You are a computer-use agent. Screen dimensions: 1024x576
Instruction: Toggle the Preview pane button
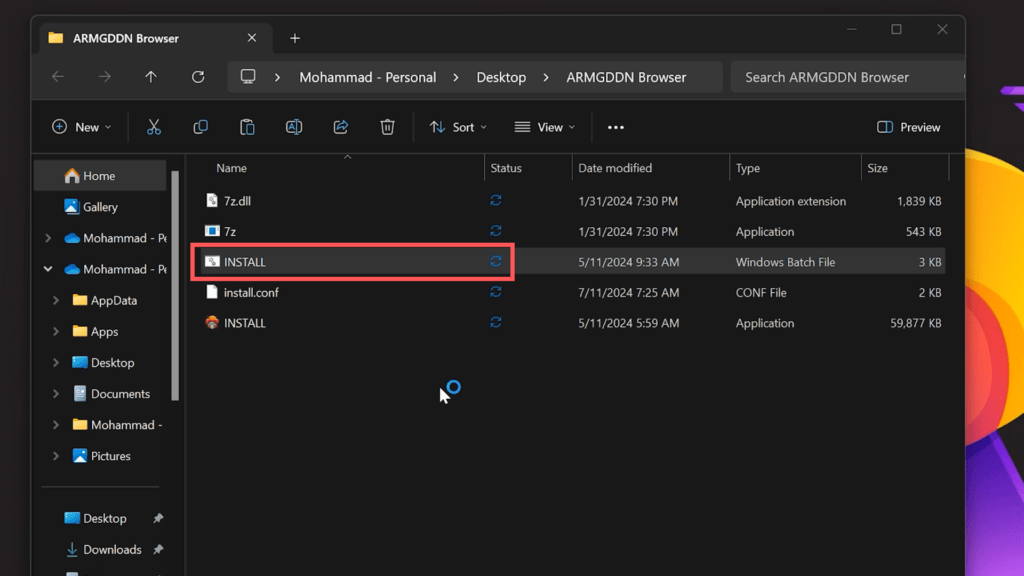908,127
